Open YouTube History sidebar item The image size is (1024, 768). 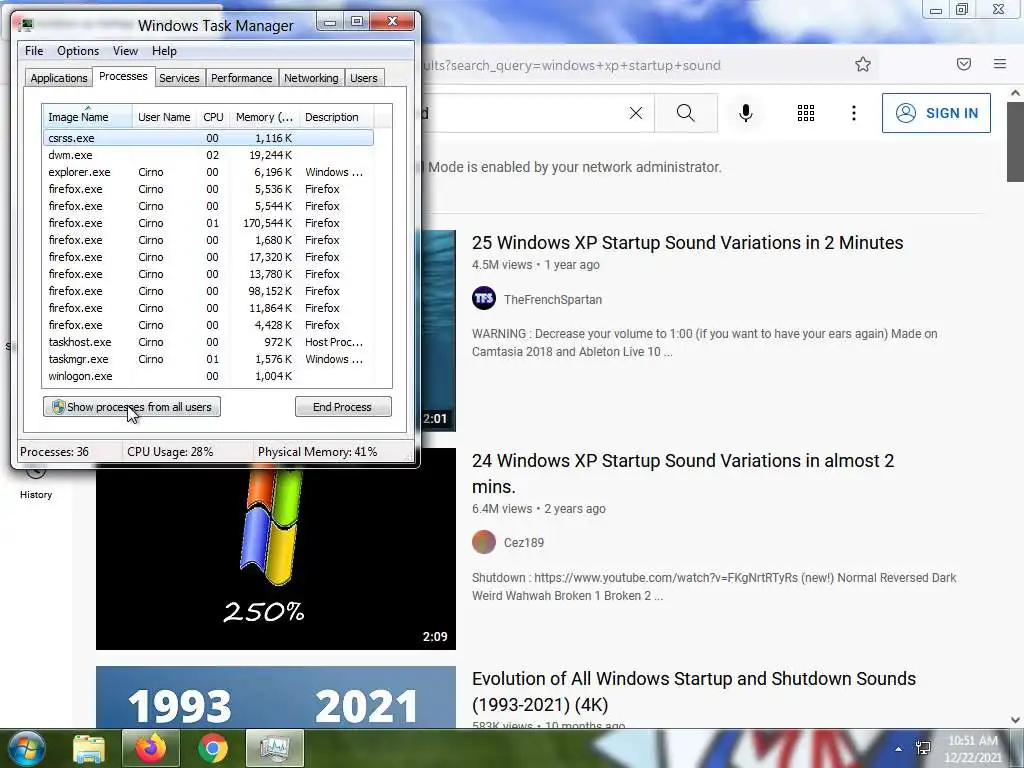pos(36,483)
